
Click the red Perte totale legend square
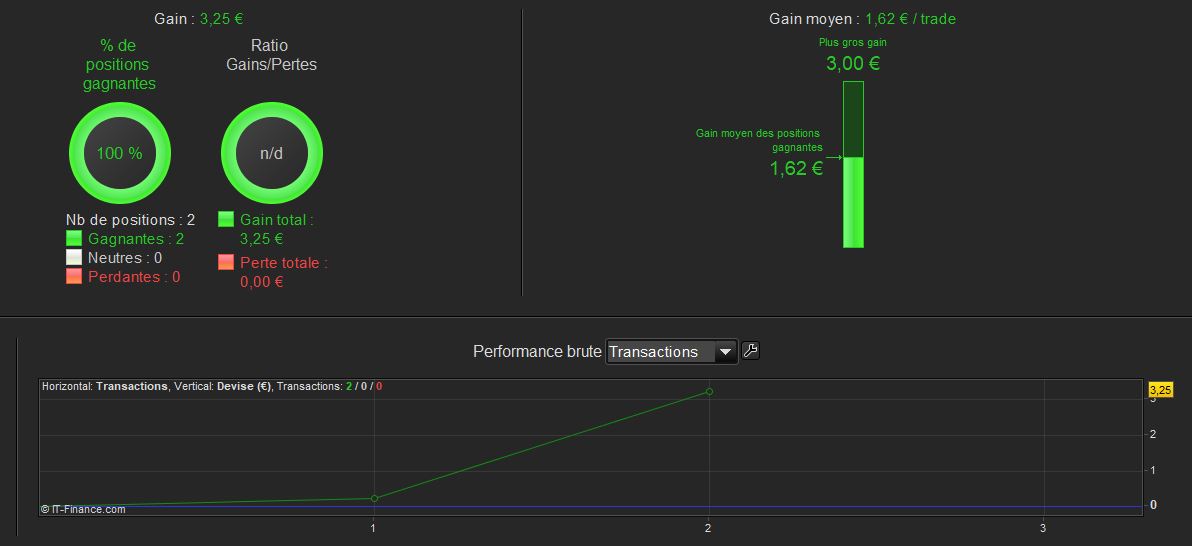click(226, 263)
